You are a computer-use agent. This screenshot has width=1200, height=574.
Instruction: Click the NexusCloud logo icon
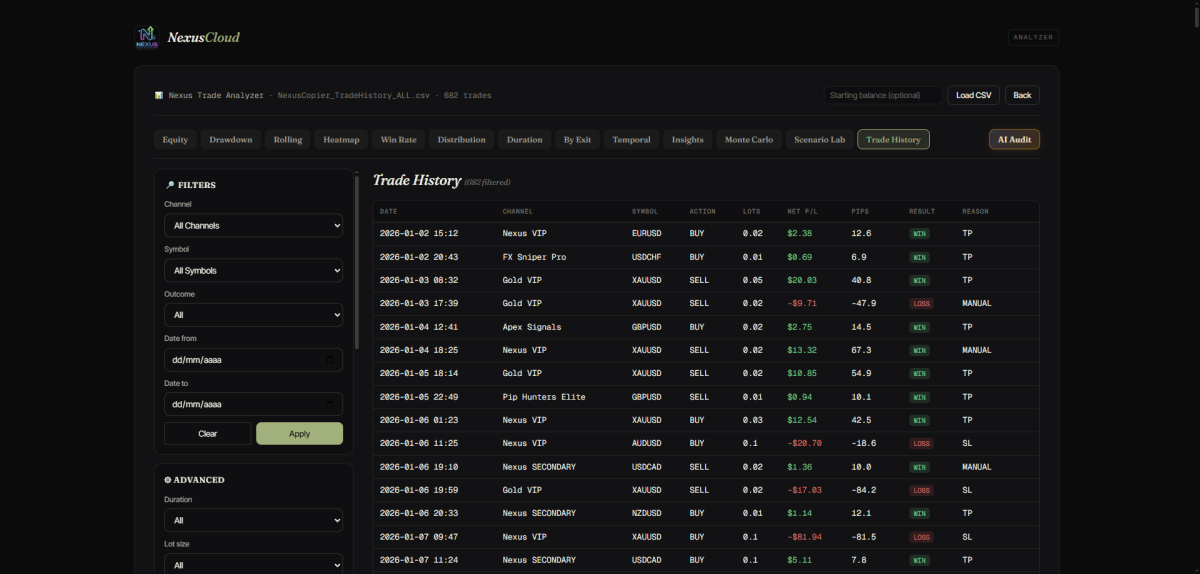[x=147, y=37]
